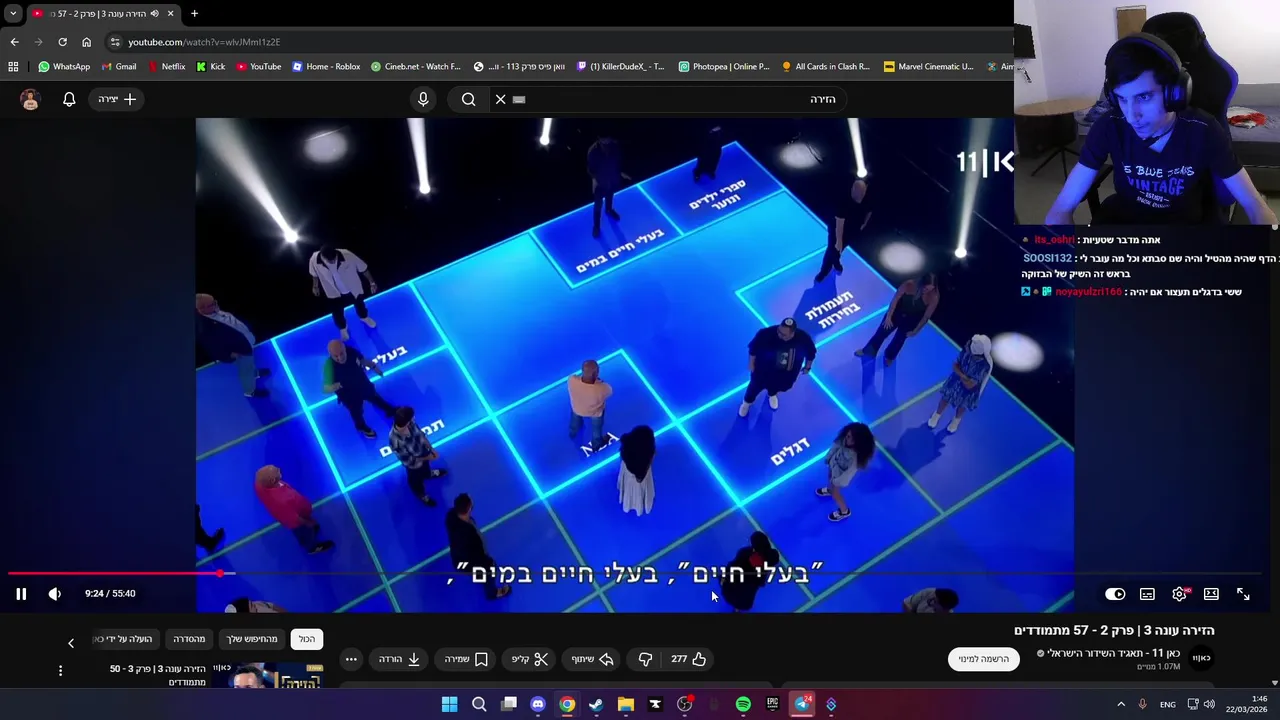Click the קליפ clip scissors button
The width and height of the screenshot is (1280, 720).
(530, 659)
